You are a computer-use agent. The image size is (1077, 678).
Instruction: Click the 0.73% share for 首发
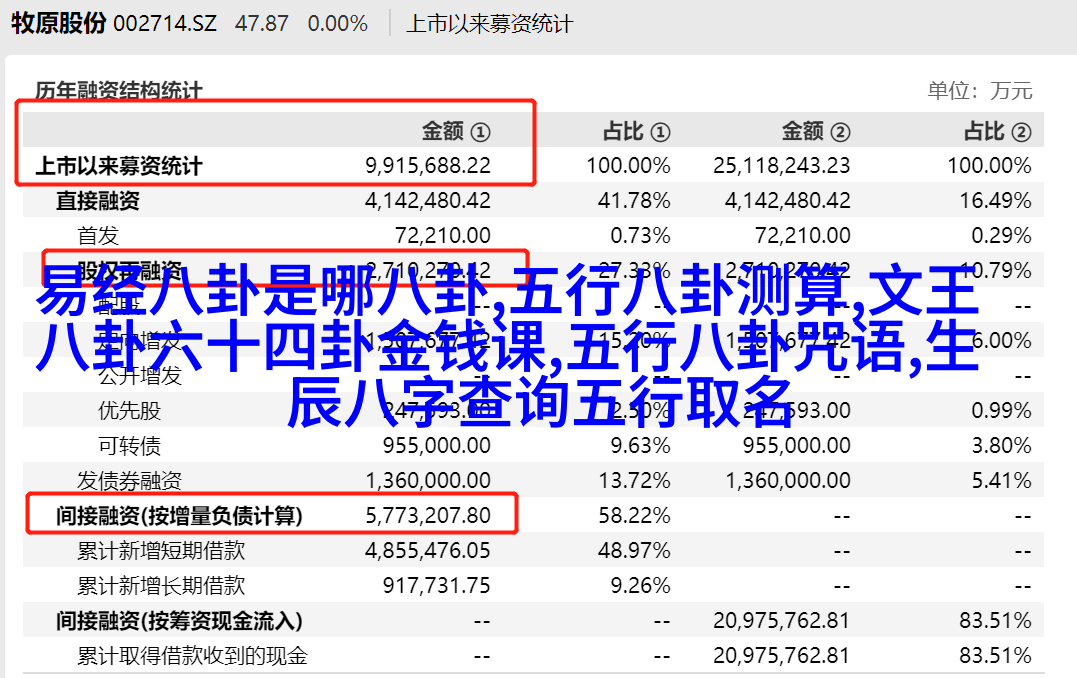tap(640, 236)
